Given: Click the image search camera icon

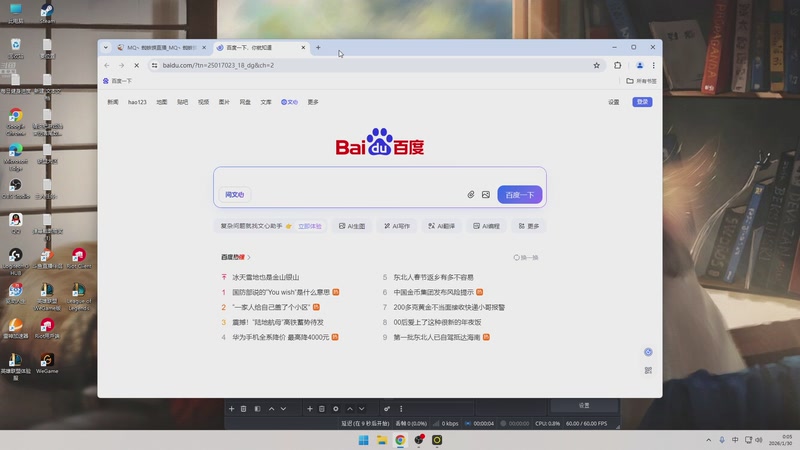Looking at the screenshot, I should [486, 194].
